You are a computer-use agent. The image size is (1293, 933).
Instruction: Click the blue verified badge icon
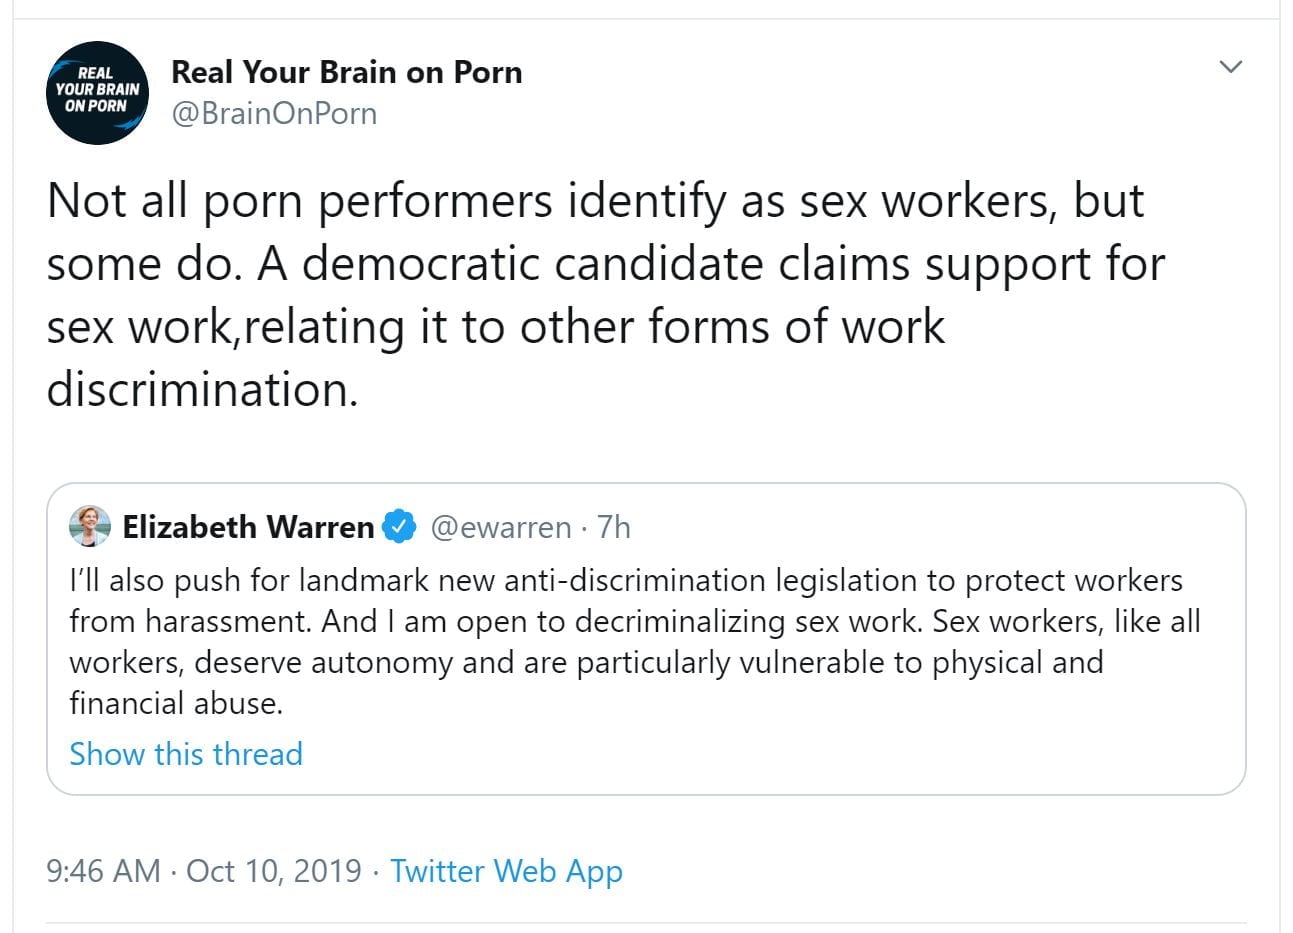[399, 527]
